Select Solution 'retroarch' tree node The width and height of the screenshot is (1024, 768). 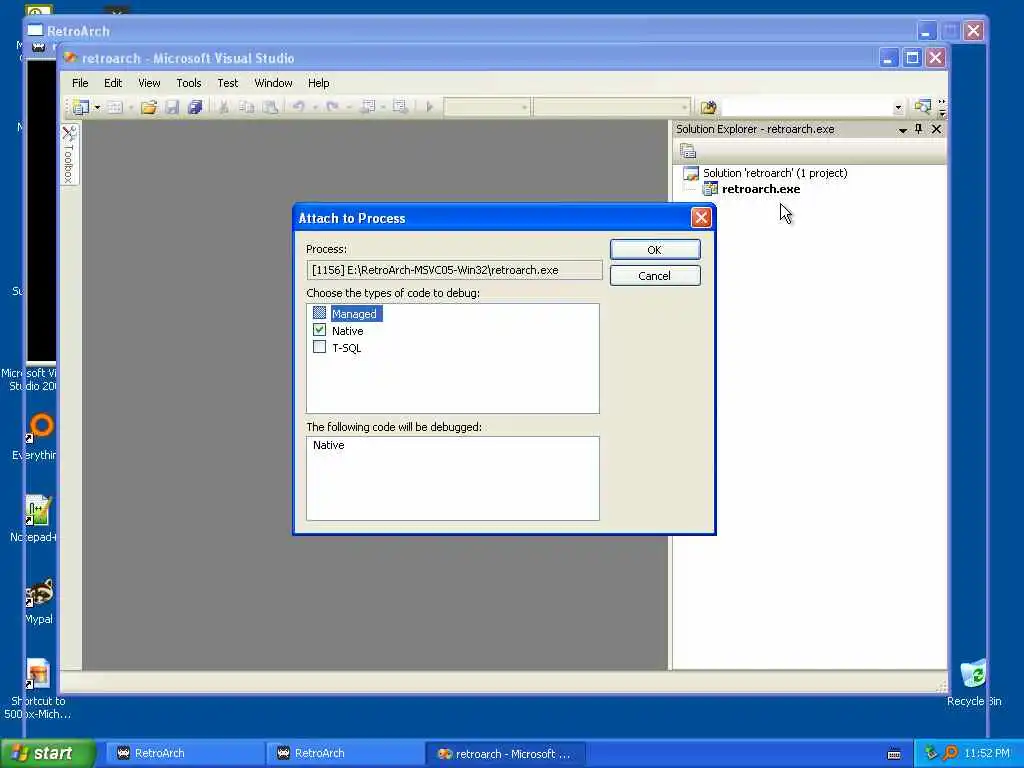tap(775, 173)
